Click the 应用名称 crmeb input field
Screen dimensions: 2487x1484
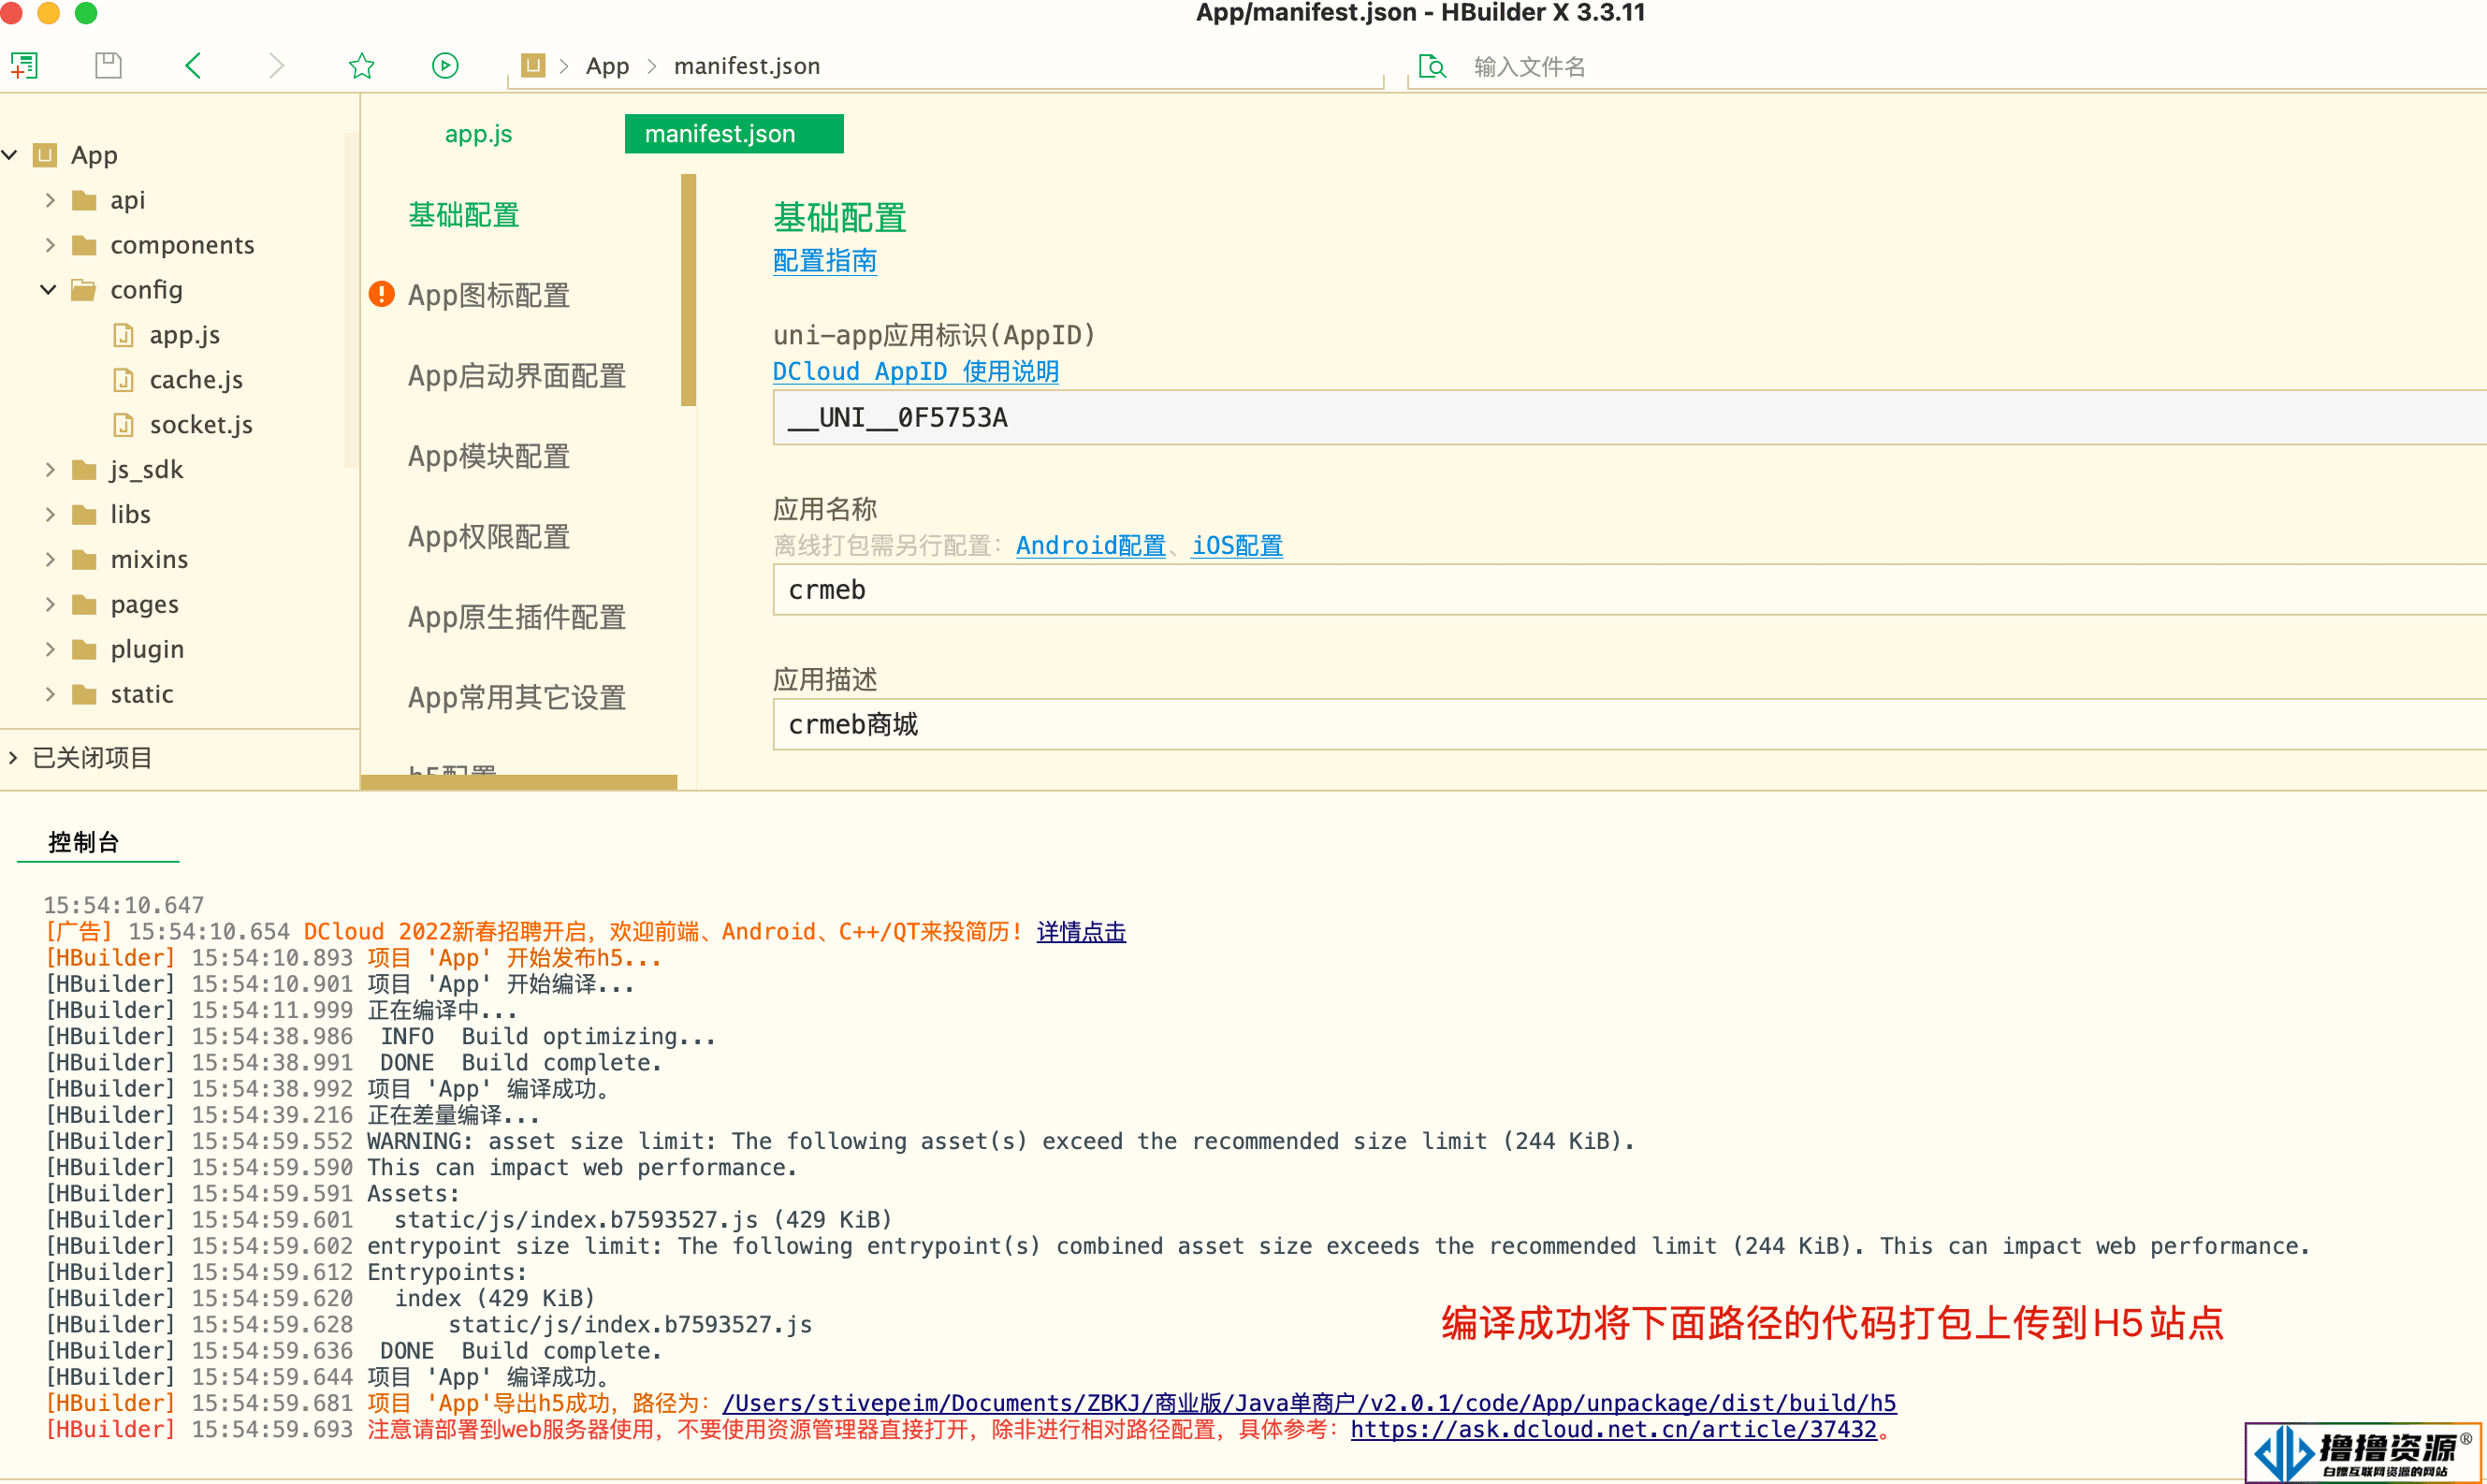(x=1630, y=590)
